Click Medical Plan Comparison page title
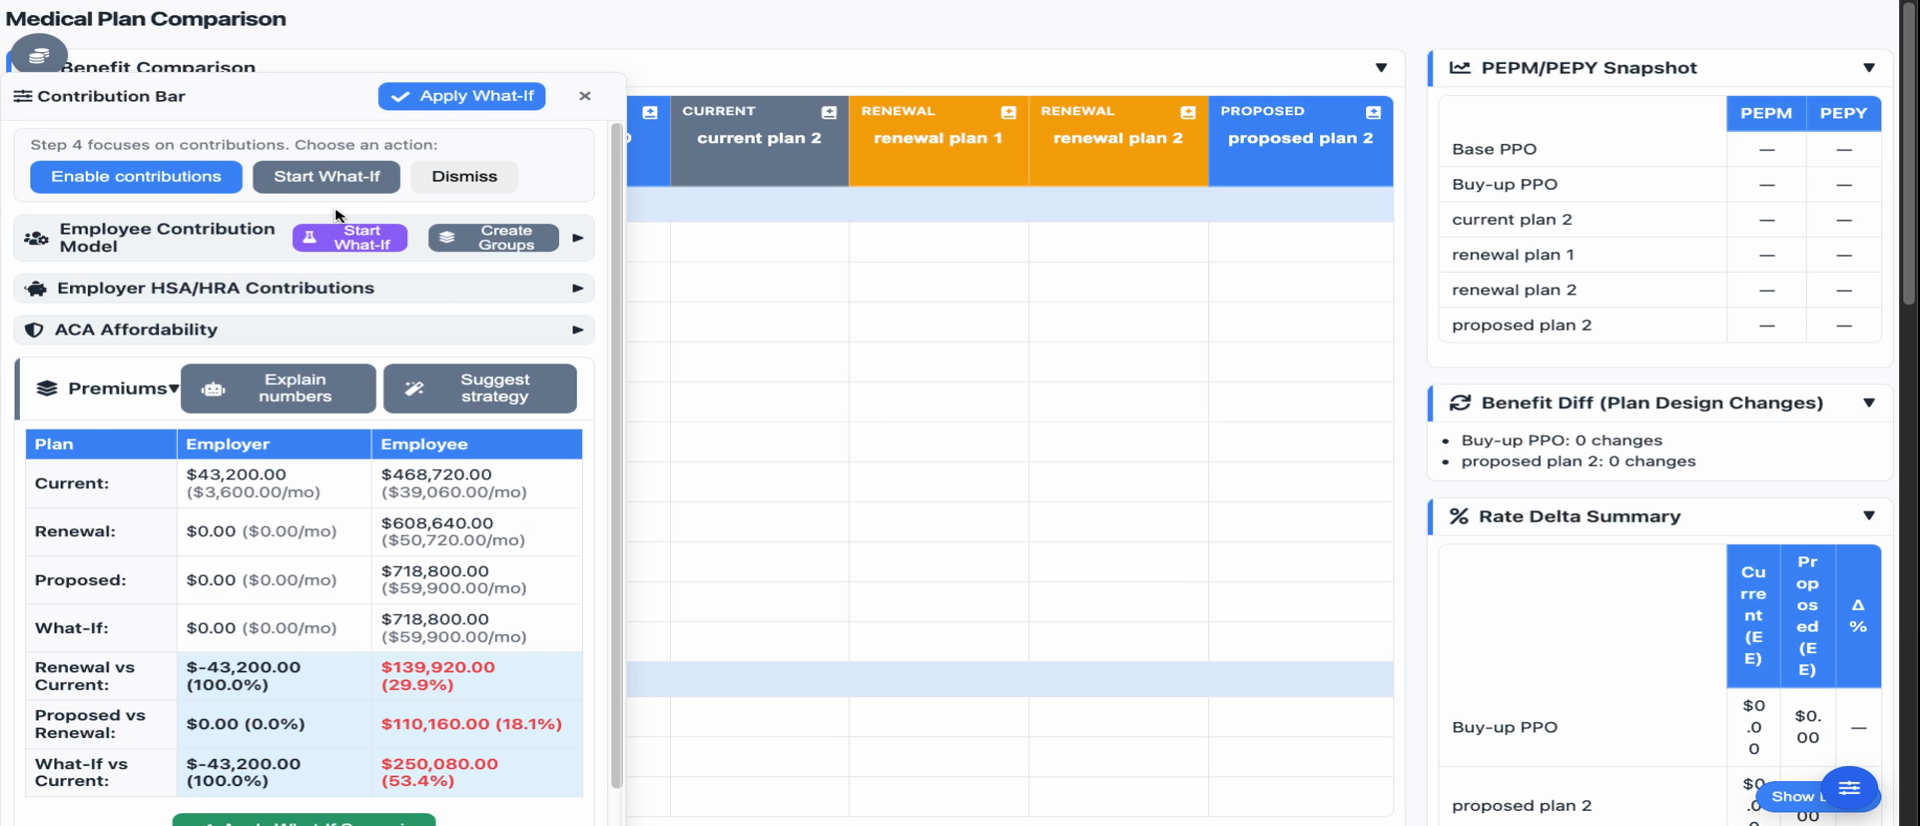 146,19
